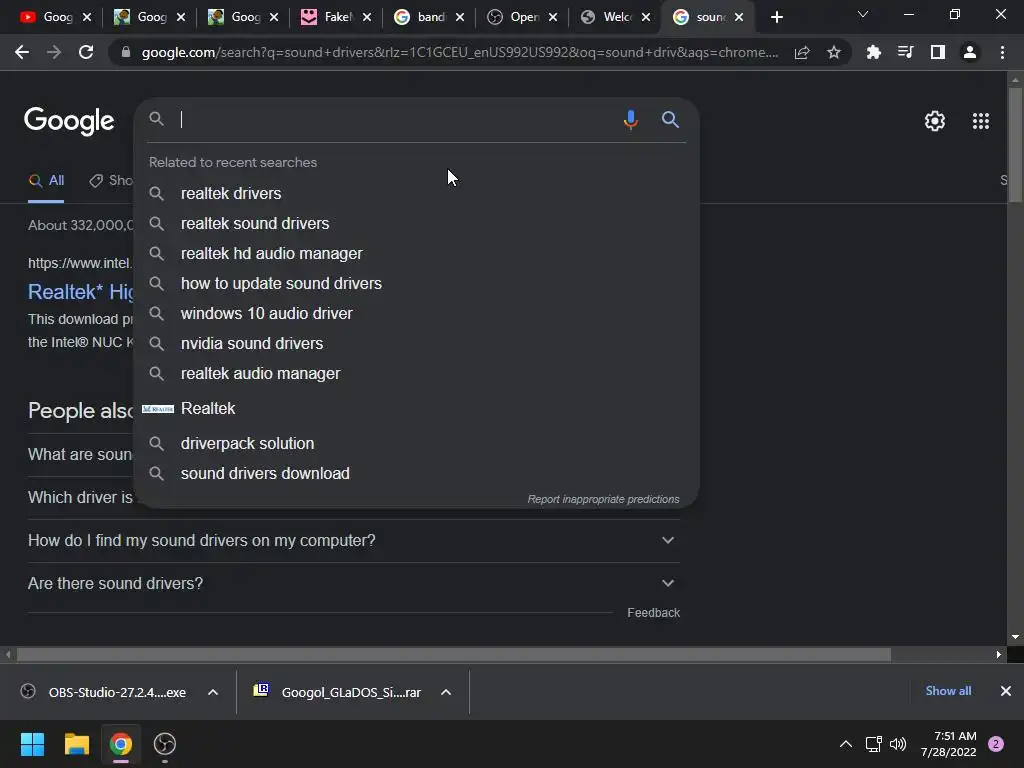Choose 'realtek audio manager' suggestion
This screenshot has height=768, width=1024.
click(x=416, y=374)
